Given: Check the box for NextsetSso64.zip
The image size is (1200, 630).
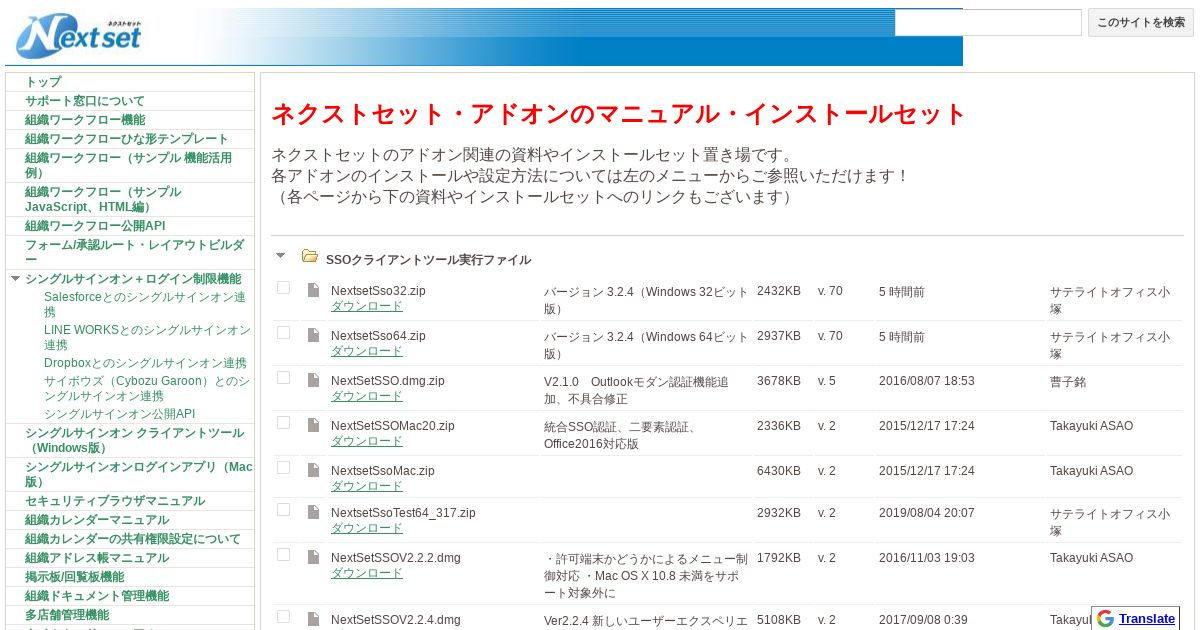Looking at the screenshot, I should [x=283, y=333].
